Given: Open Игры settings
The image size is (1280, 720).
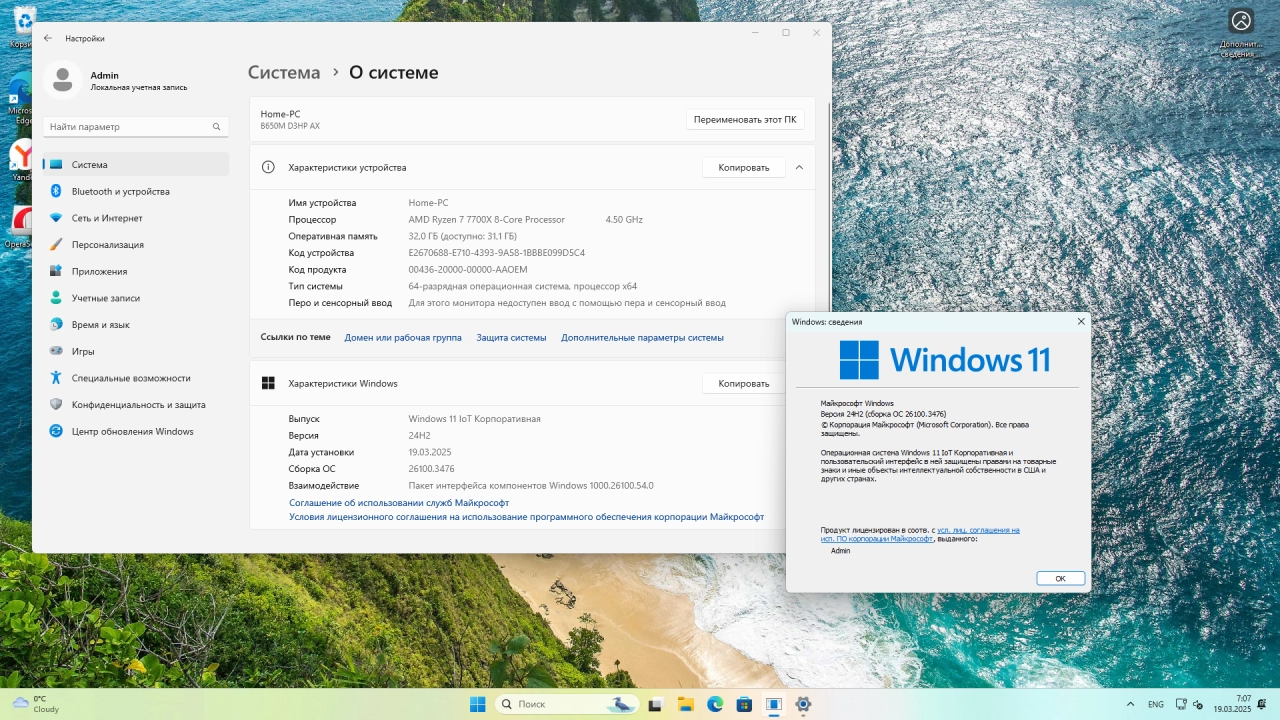Looking at the screenshot, I should [x=136, y=351].
